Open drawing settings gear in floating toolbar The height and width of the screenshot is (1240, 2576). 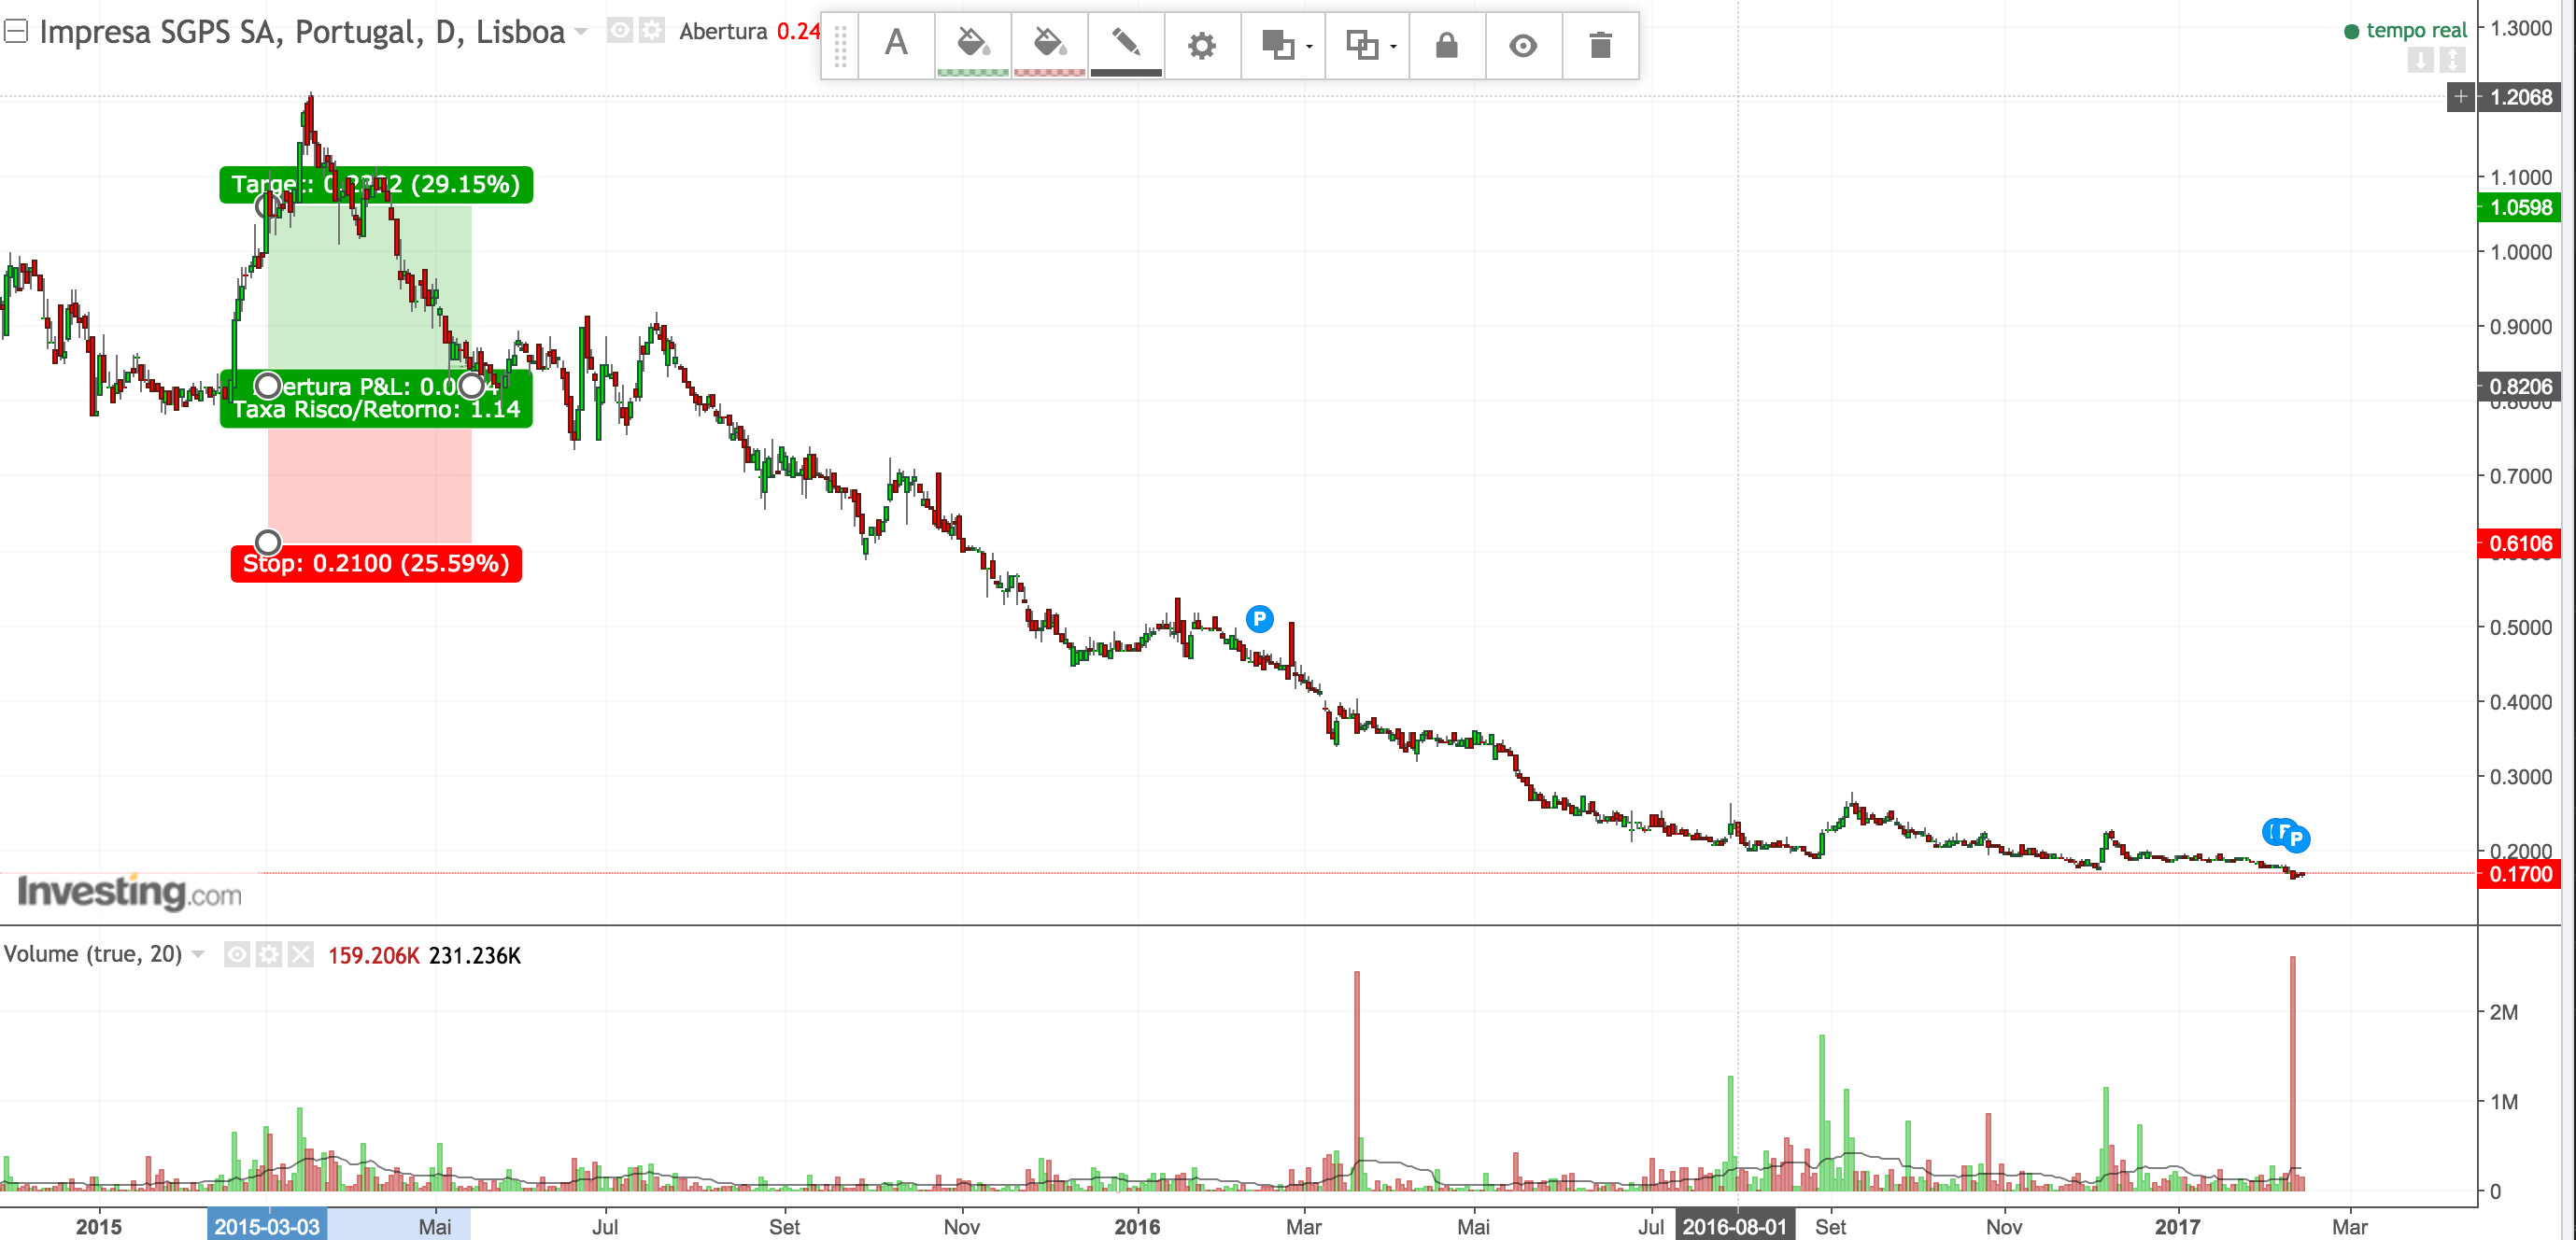pyautogui.click(x=1201, y=45)
